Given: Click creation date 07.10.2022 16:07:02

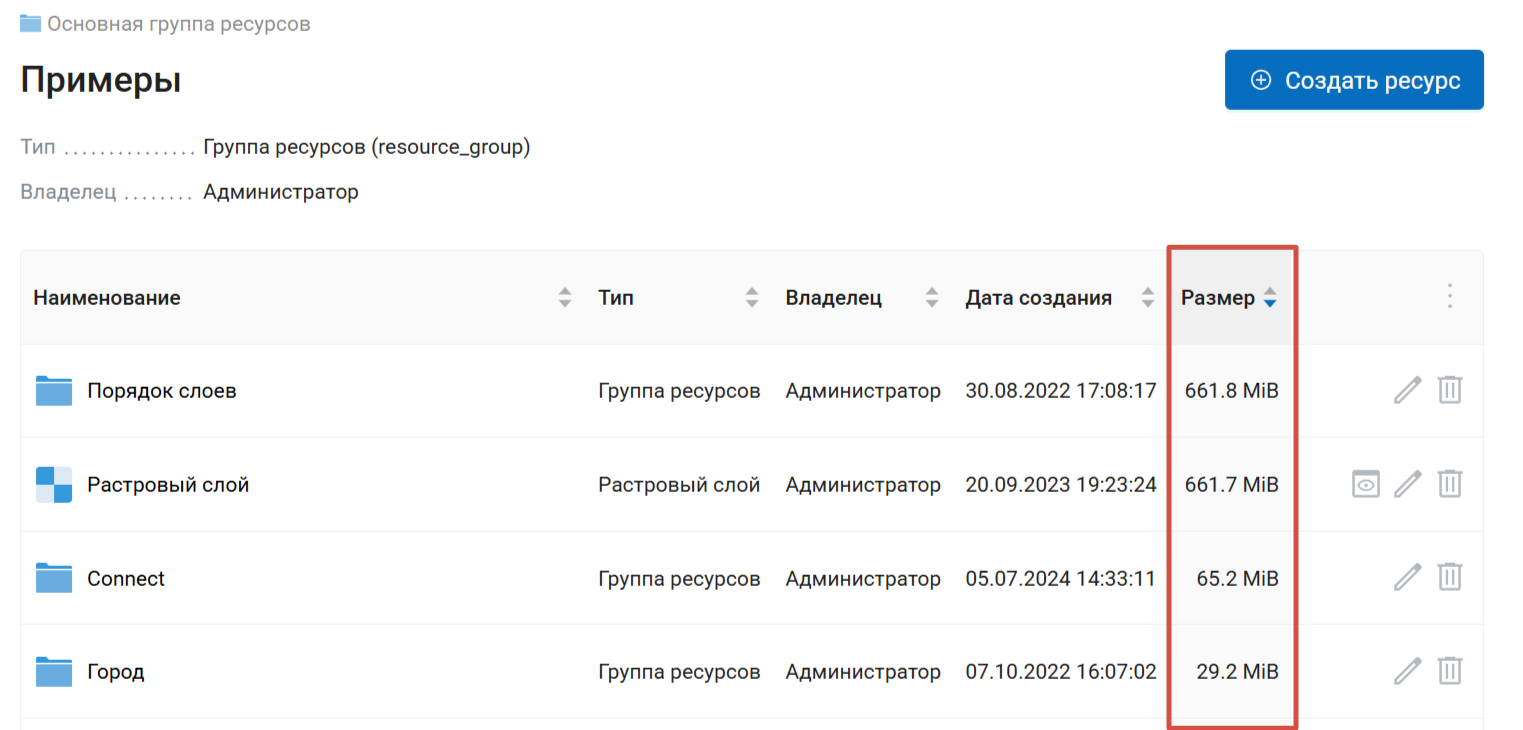Looking at the screenshot, I should click(x=1061, y=672).
